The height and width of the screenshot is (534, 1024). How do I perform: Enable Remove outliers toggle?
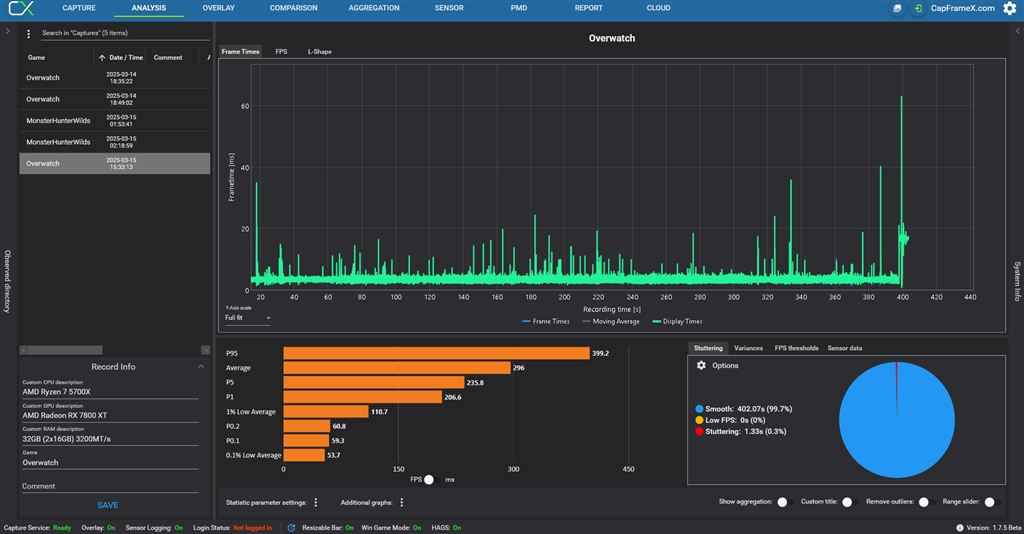926,502
